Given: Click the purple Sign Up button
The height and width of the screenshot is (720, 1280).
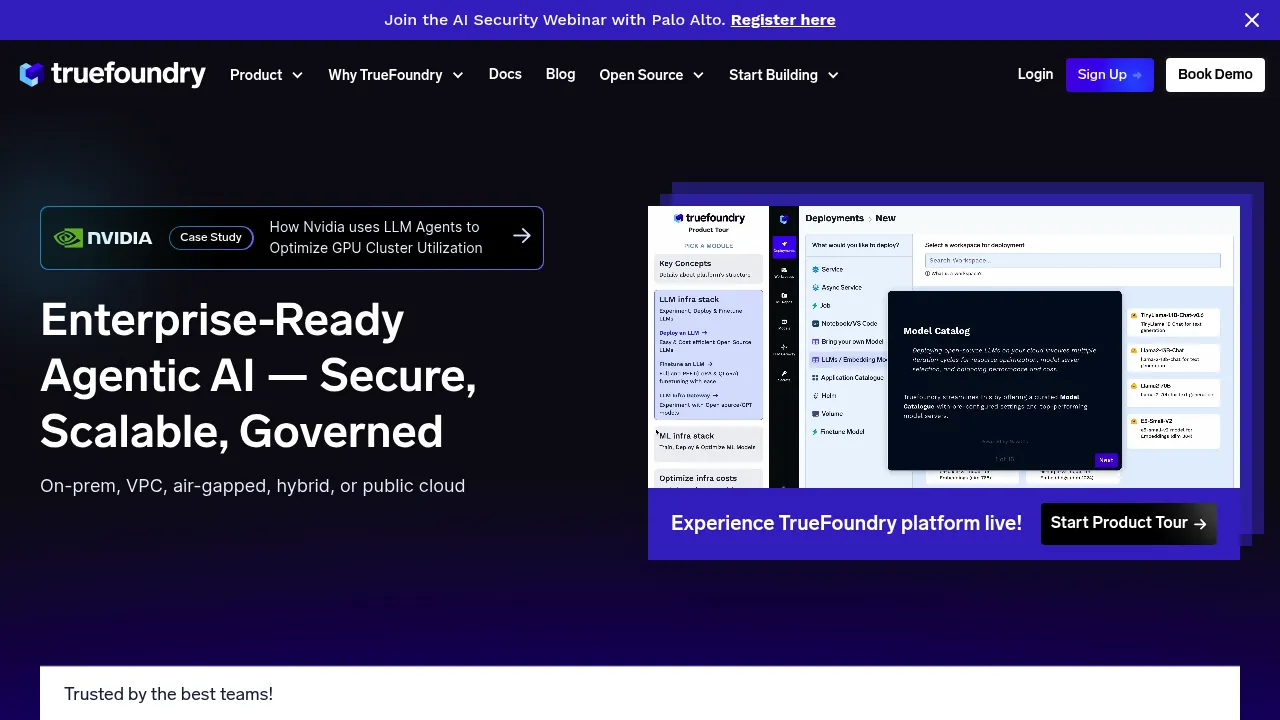Looking at the screenshot, I should pos(1110,75).
